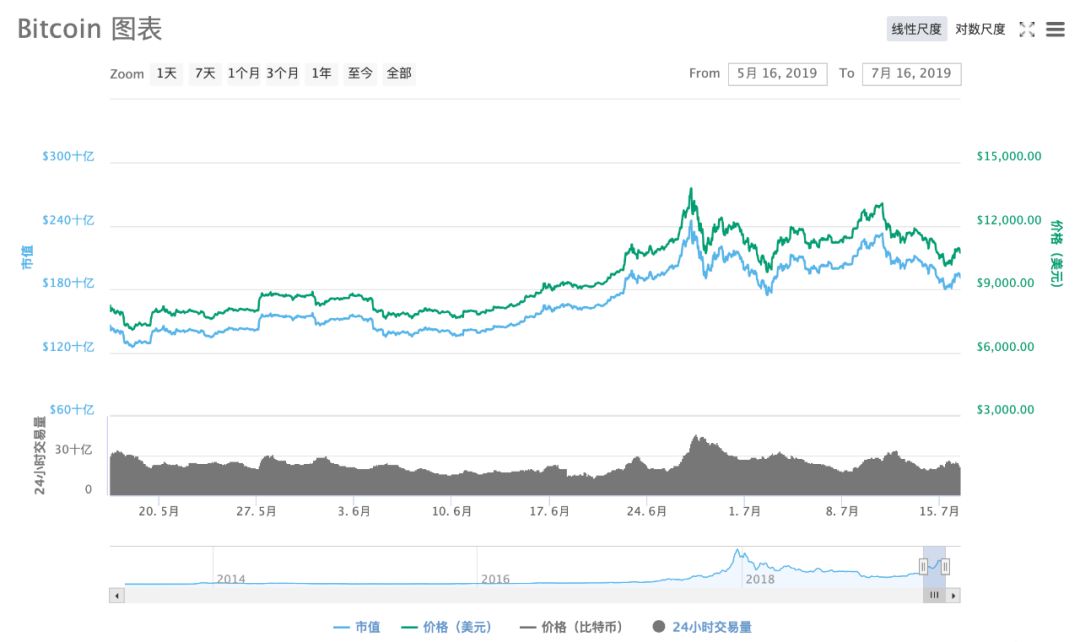Edit the To date field 7月 16, 2019

coord(911,74)
